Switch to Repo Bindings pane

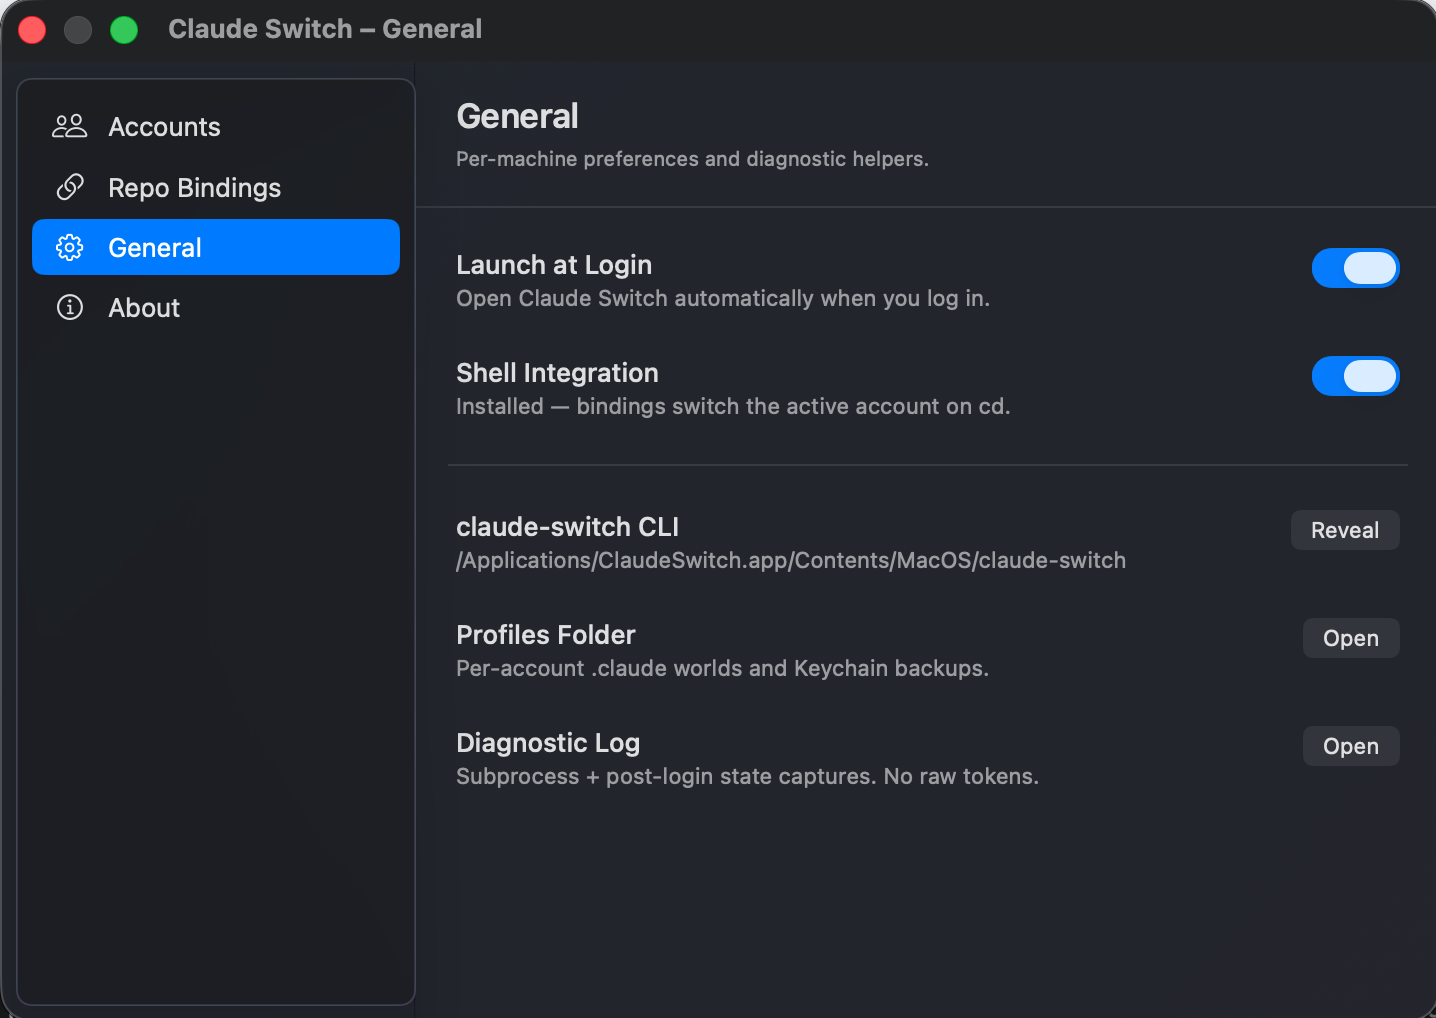tap(216, 187)
